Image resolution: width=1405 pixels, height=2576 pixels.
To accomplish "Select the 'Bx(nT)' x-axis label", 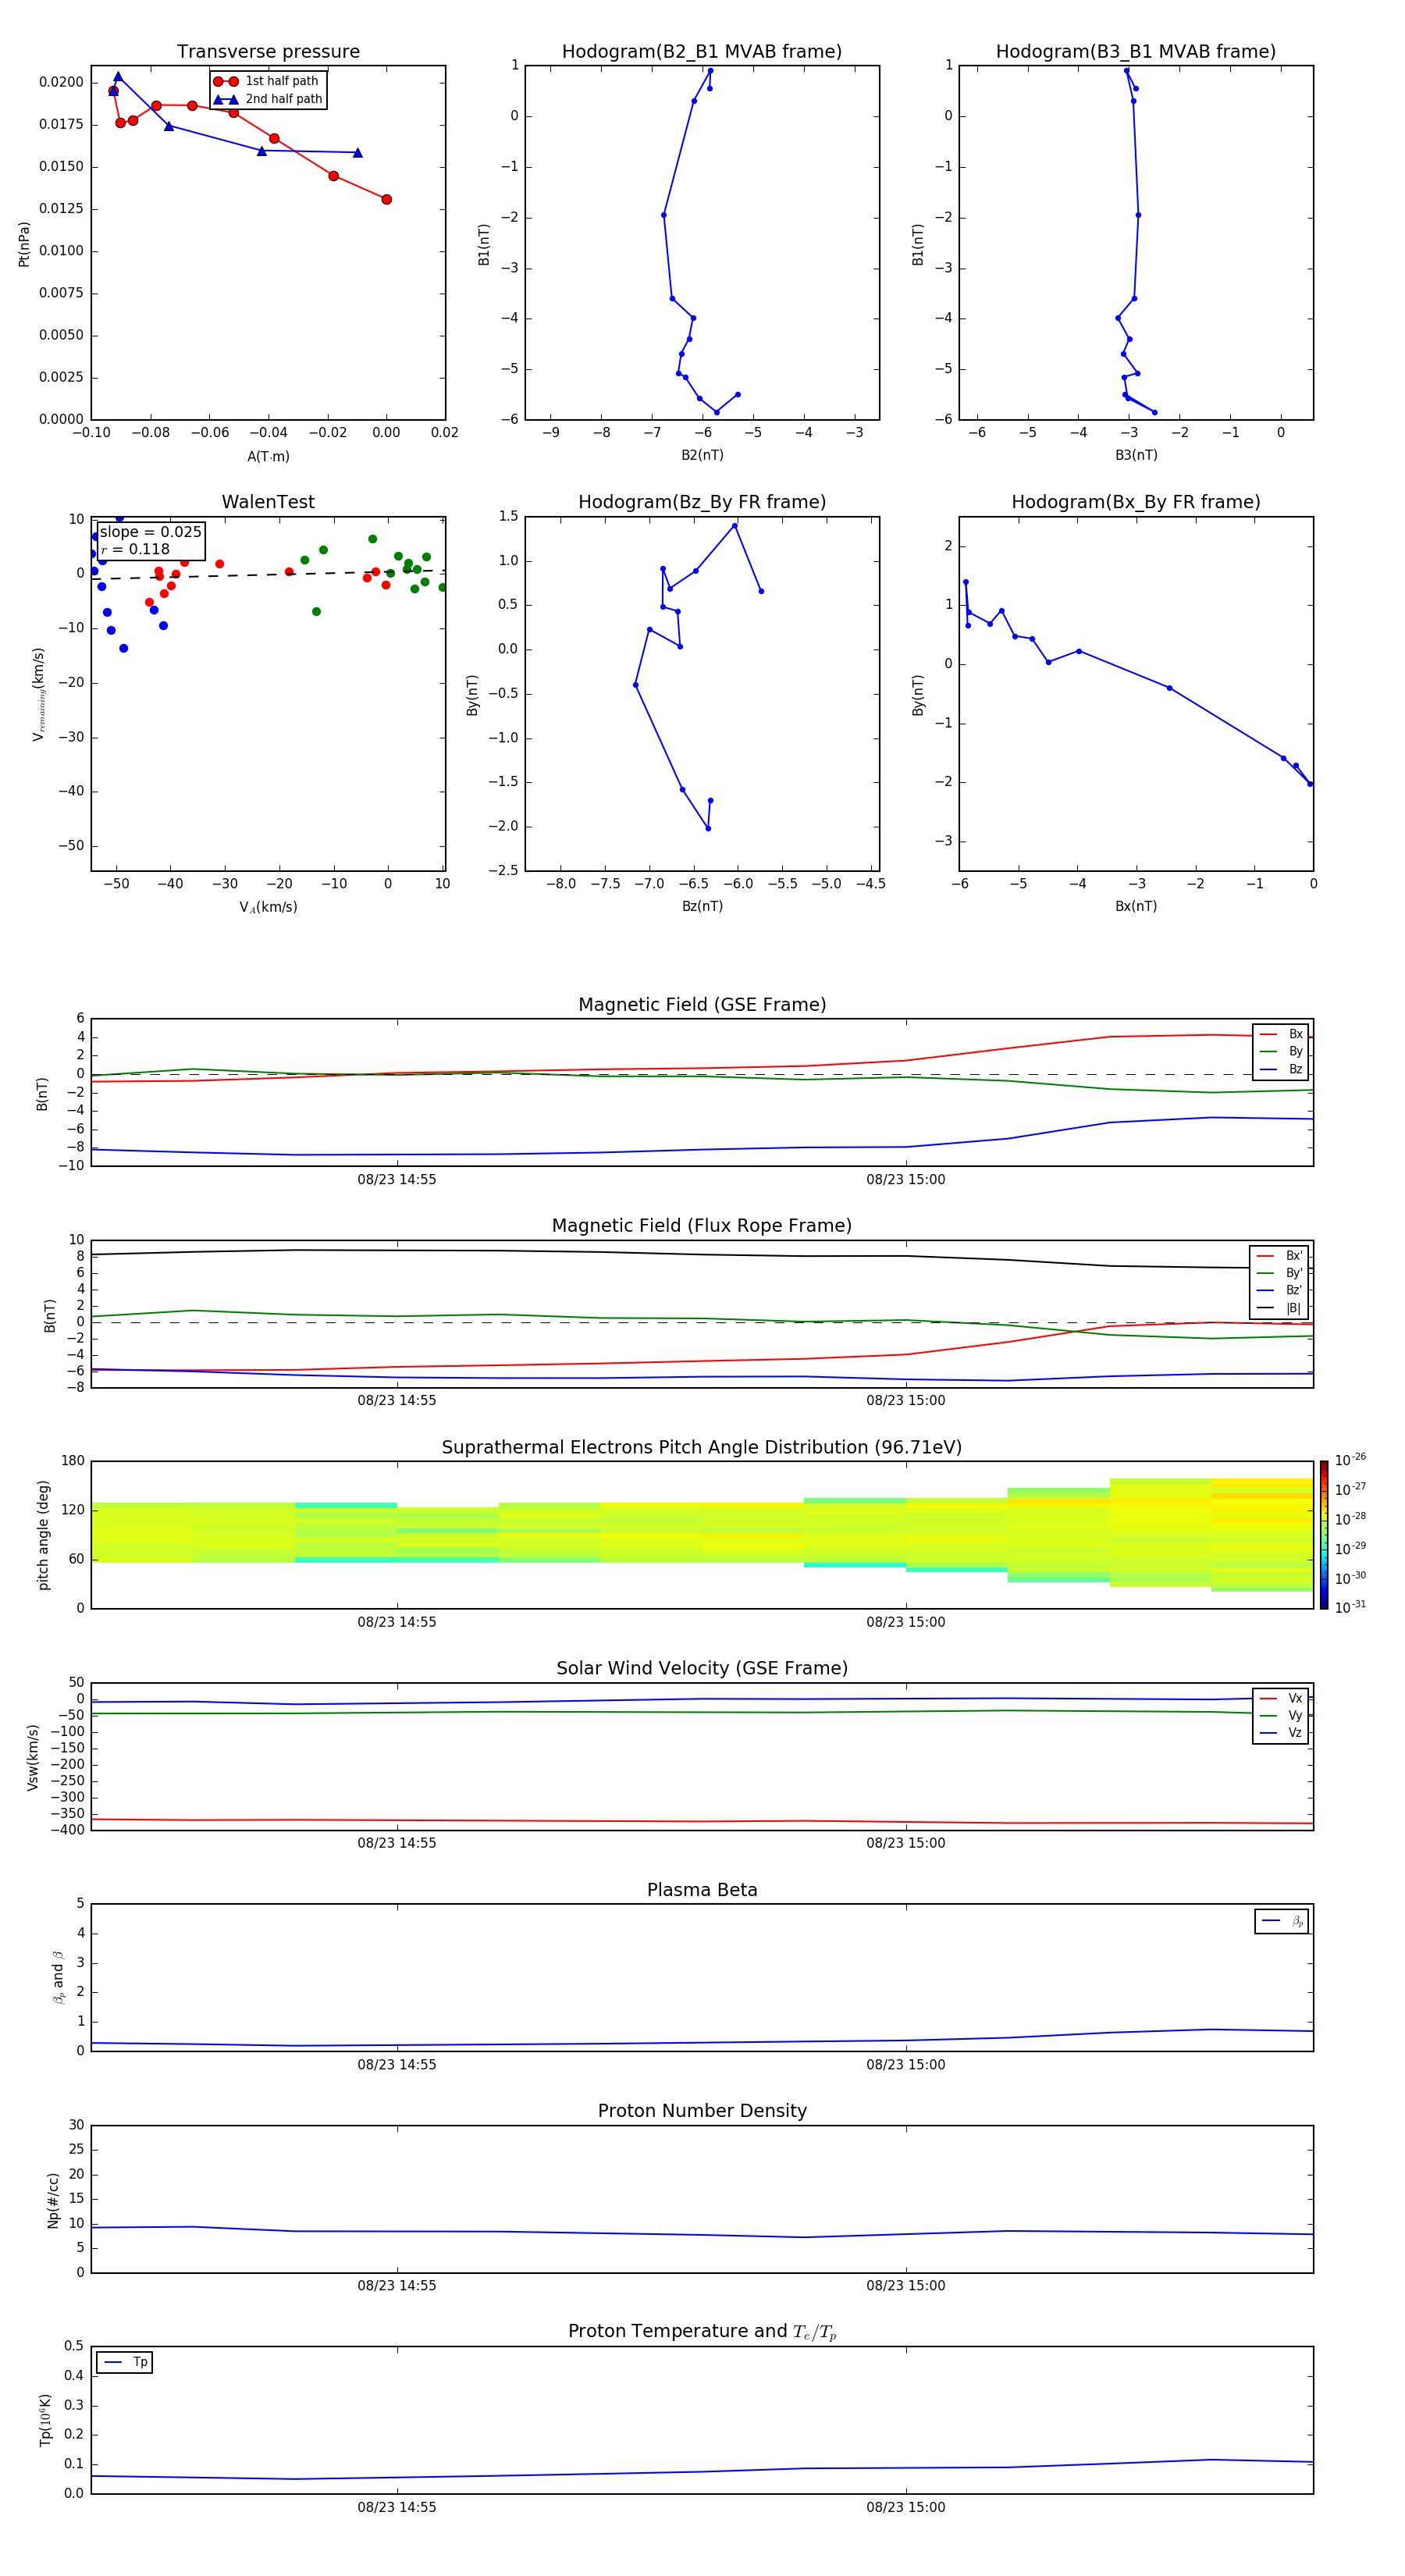I will (1136, 906).
